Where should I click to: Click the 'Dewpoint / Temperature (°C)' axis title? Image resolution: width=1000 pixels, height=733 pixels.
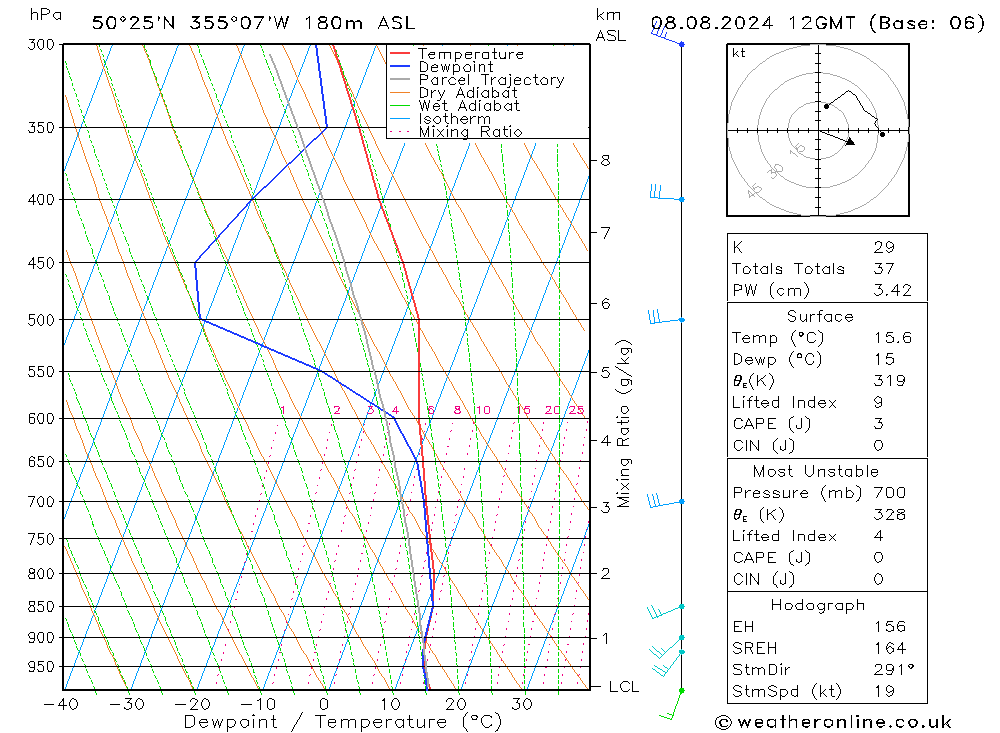click(x=343, y=722)
